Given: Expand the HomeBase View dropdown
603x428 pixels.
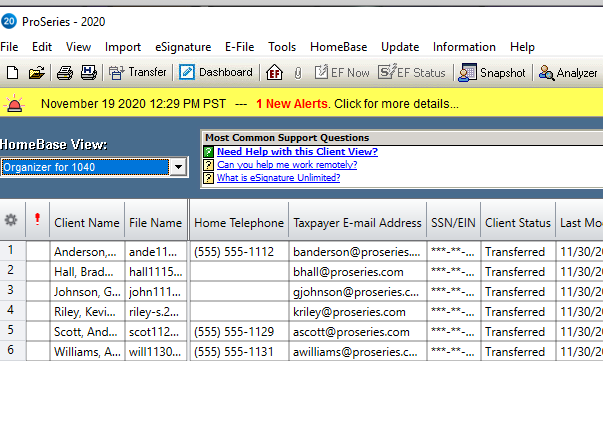Looking at the screenshot, I should [x=178, y=167].
